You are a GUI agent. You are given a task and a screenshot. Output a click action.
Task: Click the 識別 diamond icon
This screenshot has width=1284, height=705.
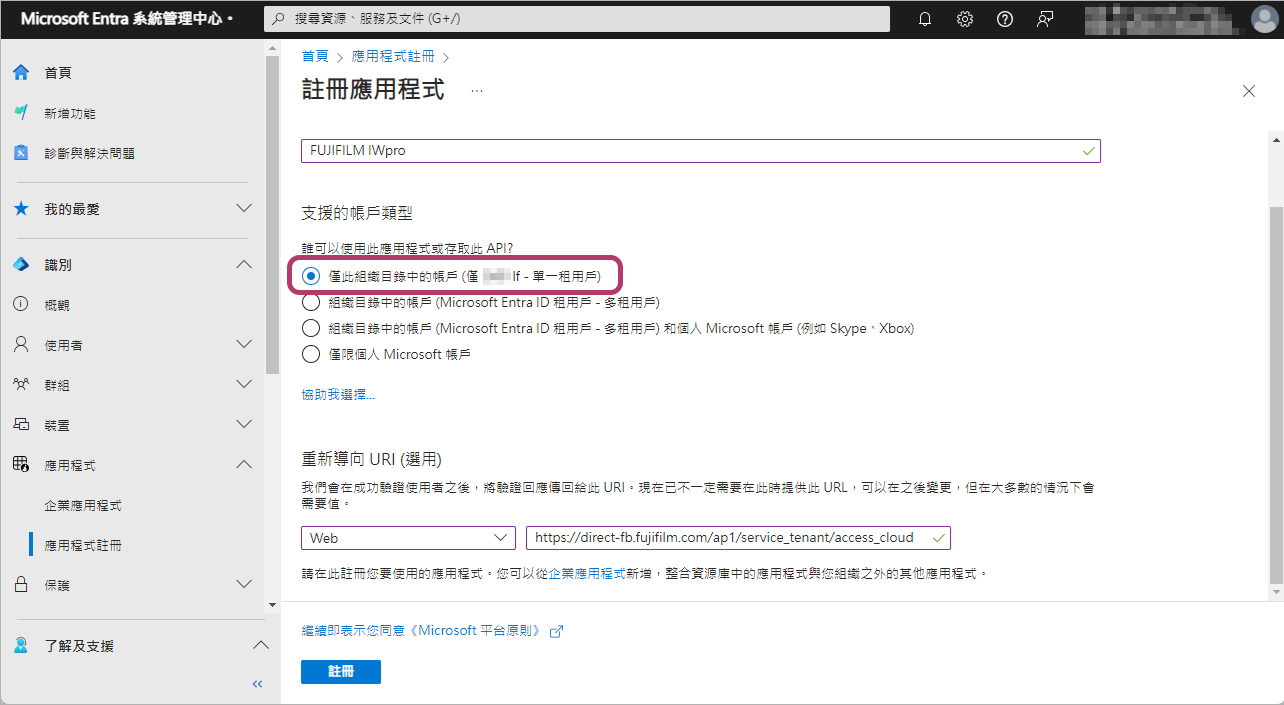coord(21,265)
